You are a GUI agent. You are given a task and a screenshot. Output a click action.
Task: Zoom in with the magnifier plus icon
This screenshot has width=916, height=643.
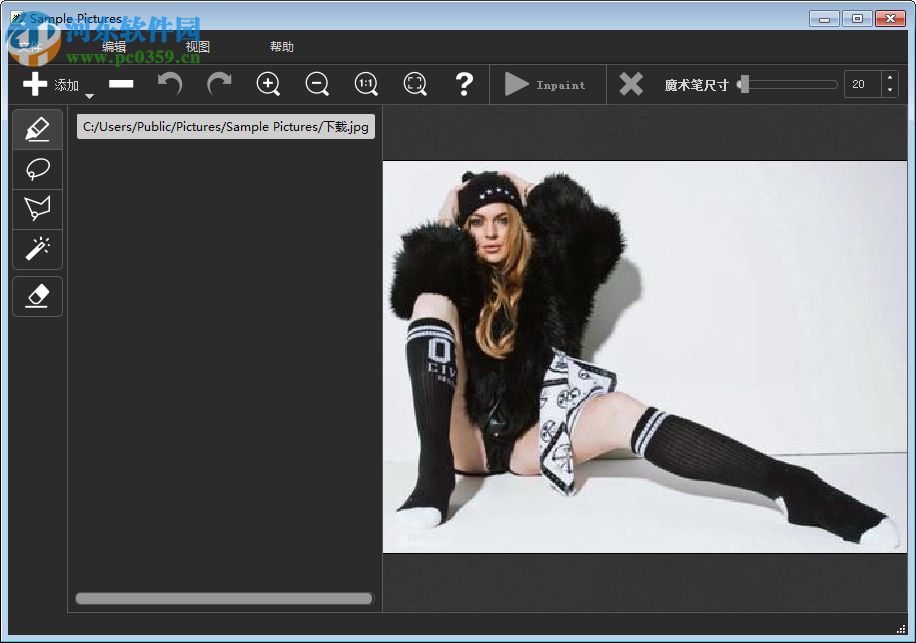pyautogui.click(x=268, y=85)
